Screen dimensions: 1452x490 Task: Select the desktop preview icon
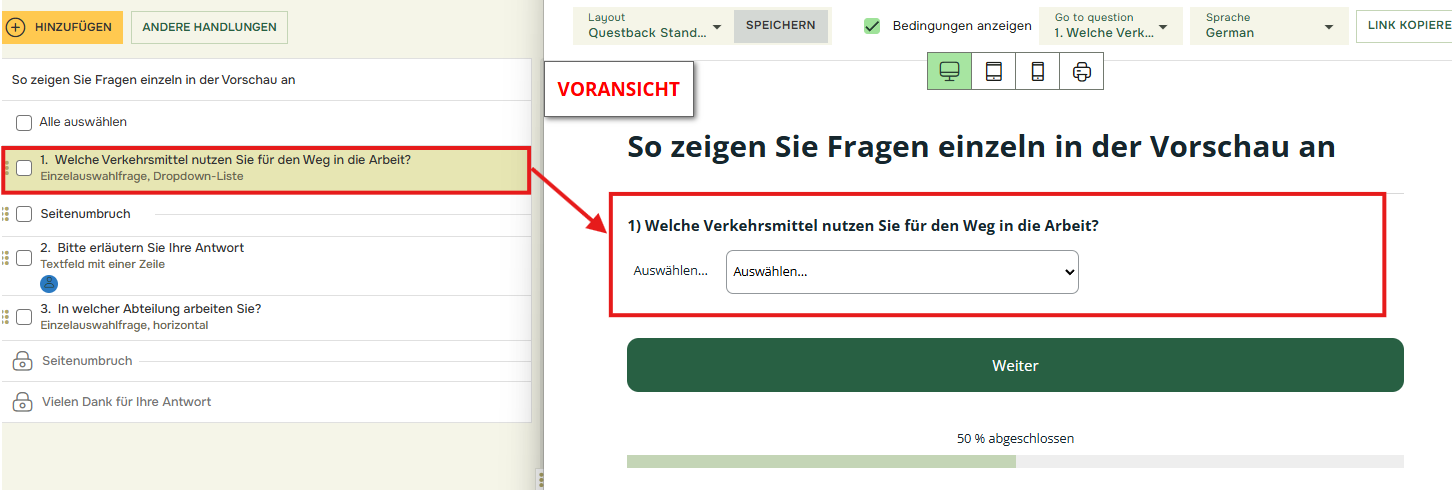pos(949,71)
